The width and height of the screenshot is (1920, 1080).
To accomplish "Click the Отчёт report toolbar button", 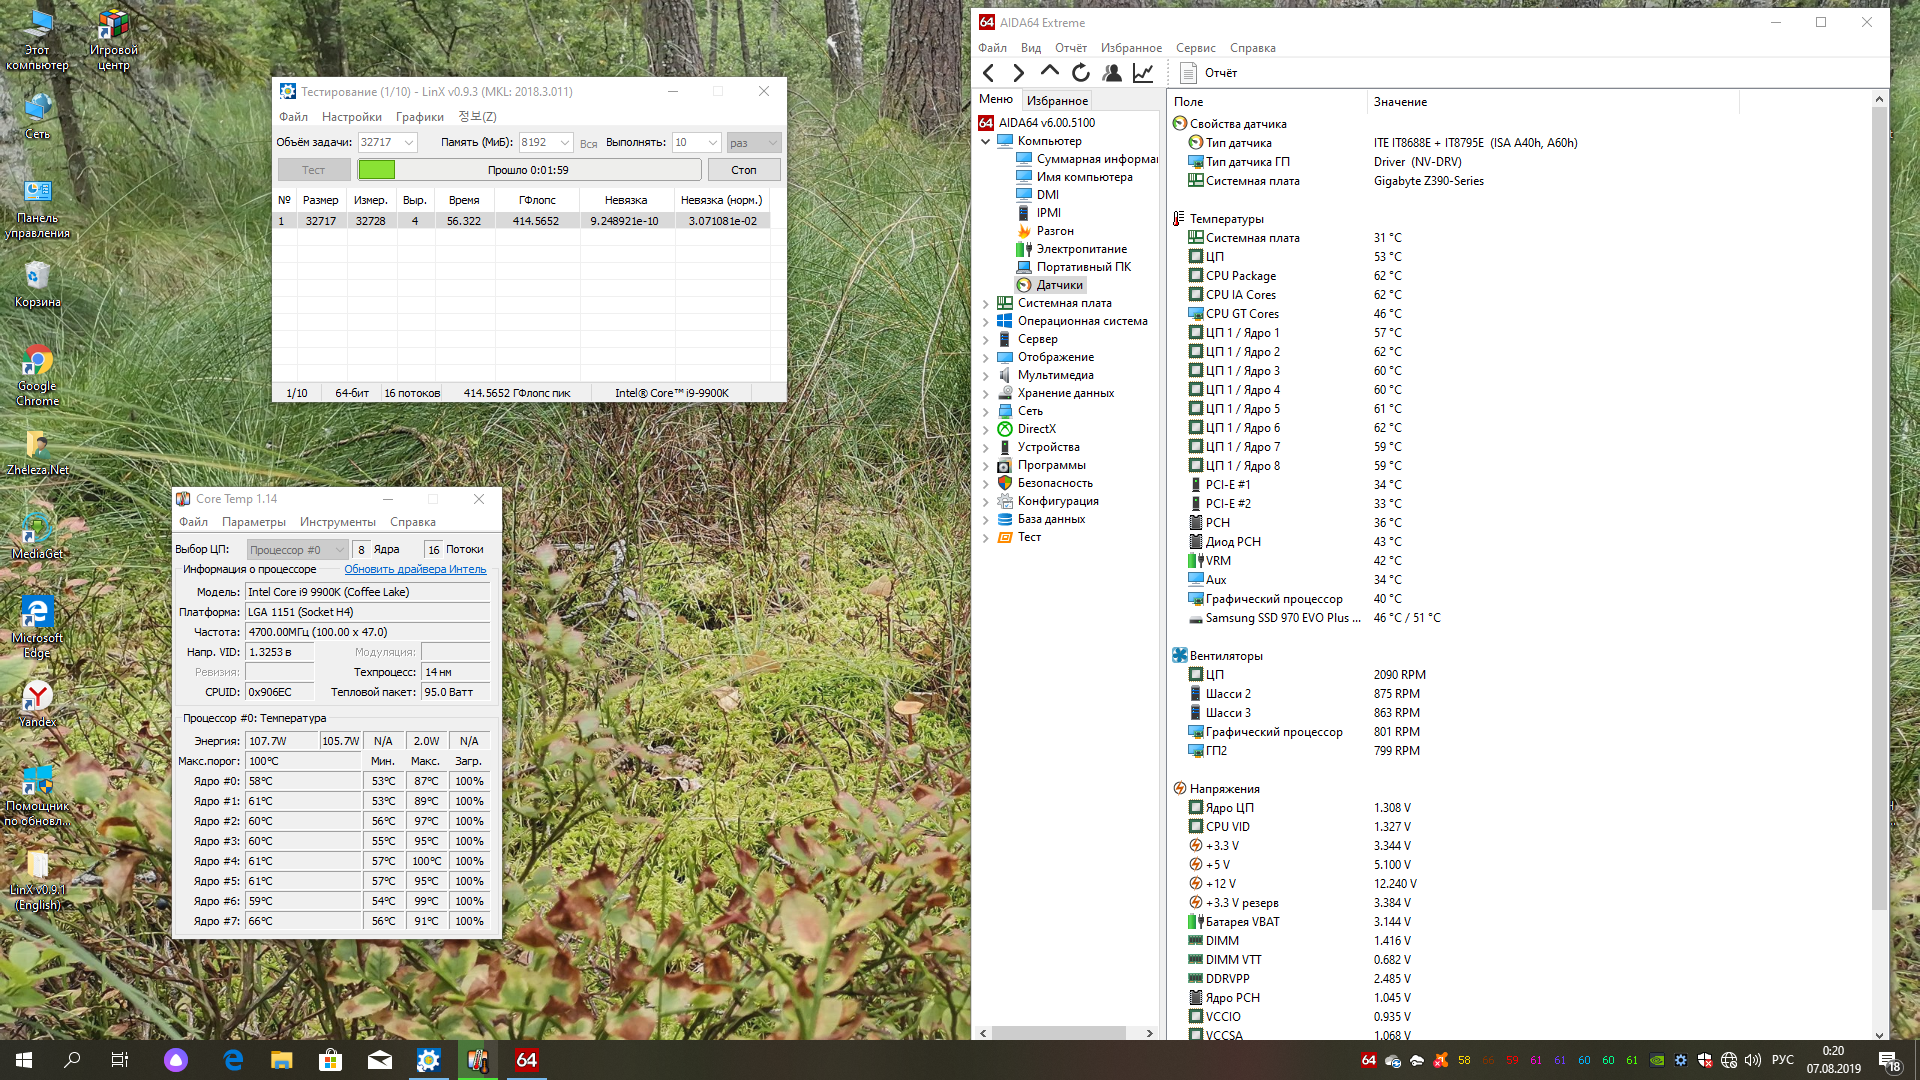I will pyautogui.click(x=1209, y=73).
